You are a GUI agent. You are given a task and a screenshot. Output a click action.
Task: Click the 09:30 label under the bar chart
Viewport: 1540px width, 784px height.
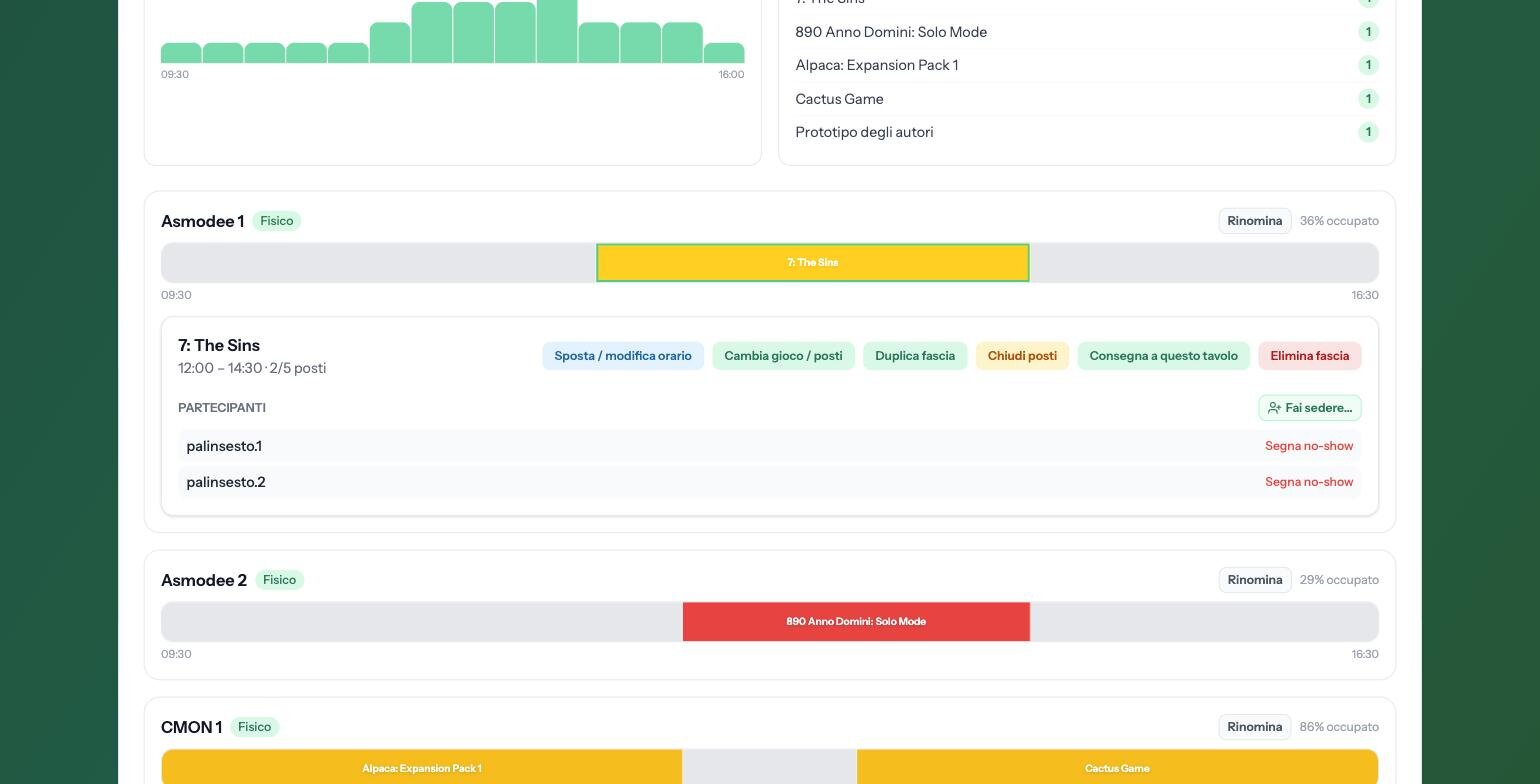(x=175, y=75)
